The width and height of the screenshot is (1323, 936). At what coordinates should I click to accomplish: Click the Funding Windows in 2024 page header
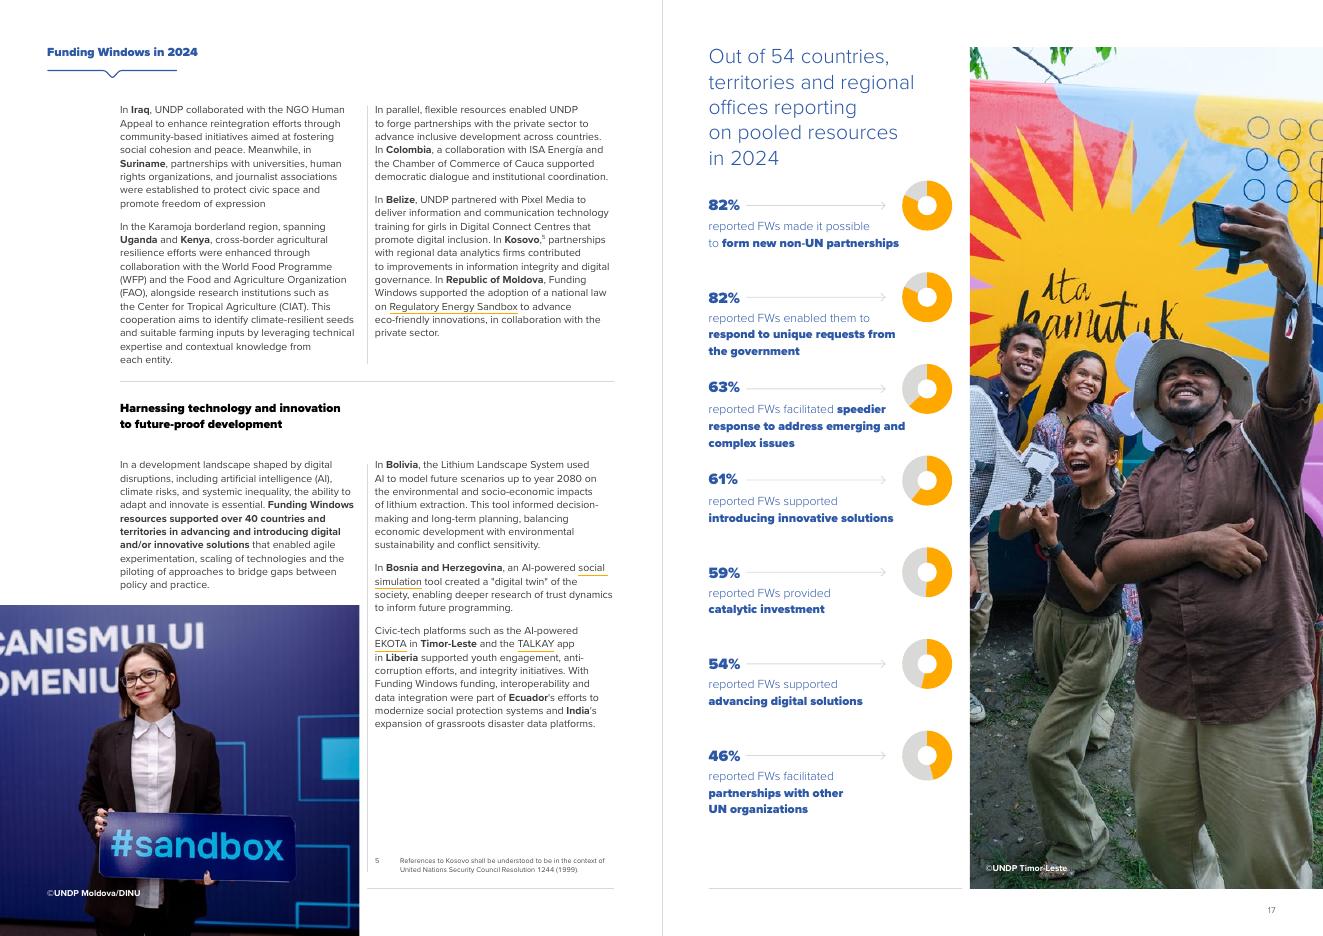122,52
